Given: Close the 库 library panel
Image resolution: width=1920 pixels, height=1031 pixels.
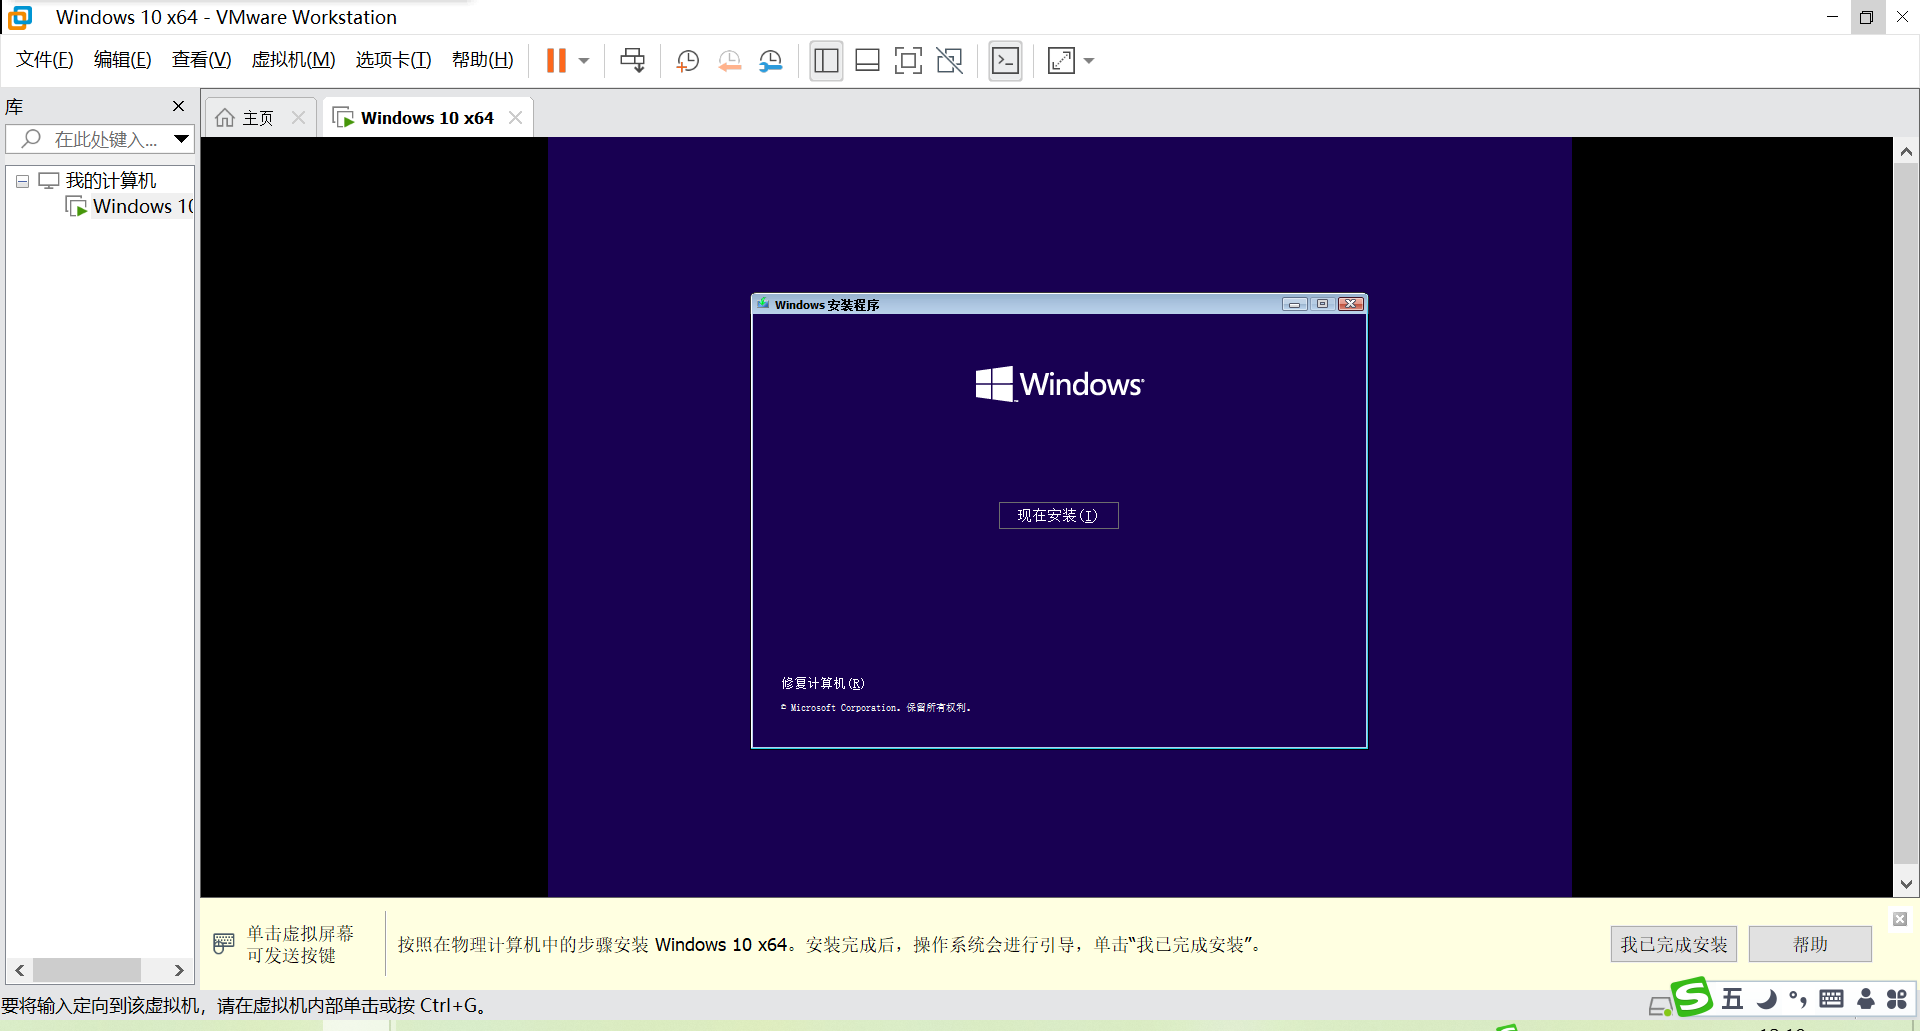Looking at the screenshot, I should pyautogui.click(x=178, y=106).
